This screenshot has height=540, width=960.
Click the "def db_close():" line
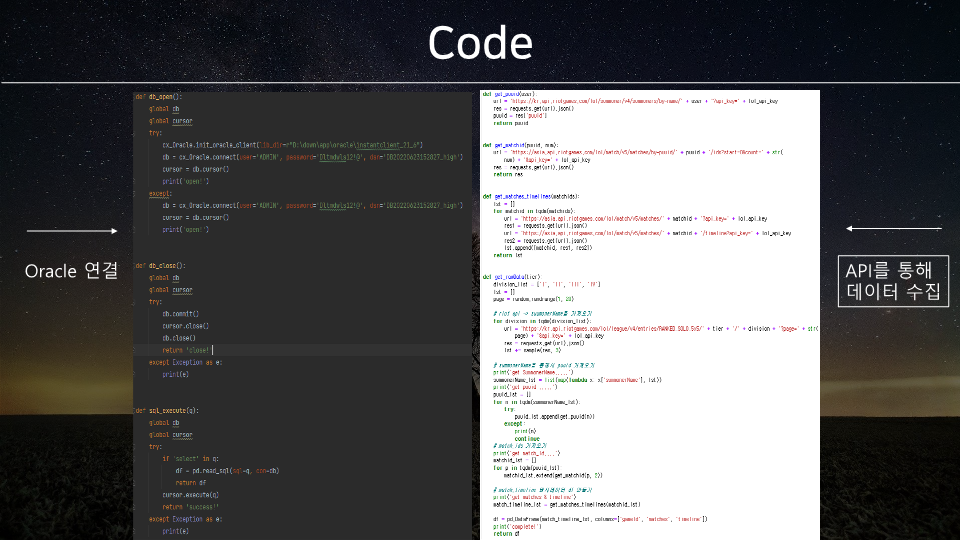(160, 266)
